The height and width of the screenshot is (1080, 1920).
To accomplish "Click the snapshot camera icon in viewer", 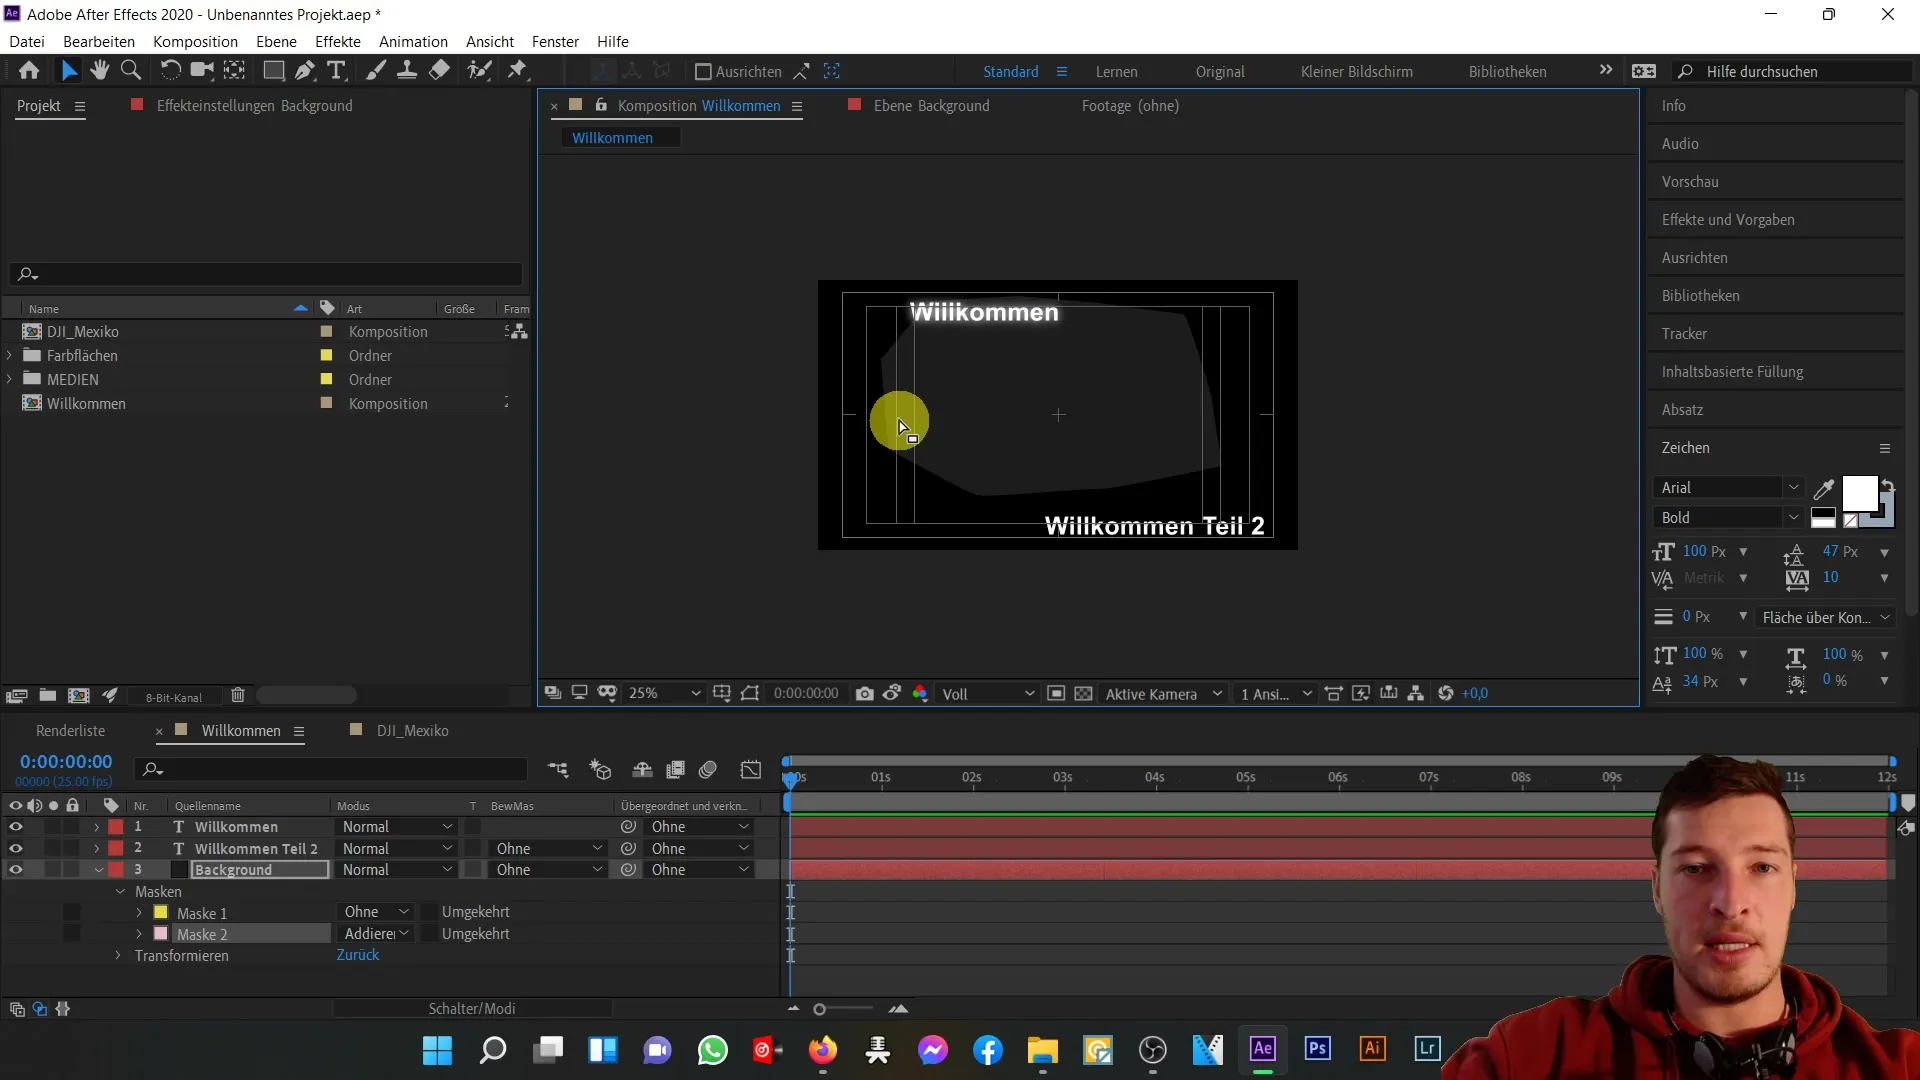I will [x=865, y=693].
